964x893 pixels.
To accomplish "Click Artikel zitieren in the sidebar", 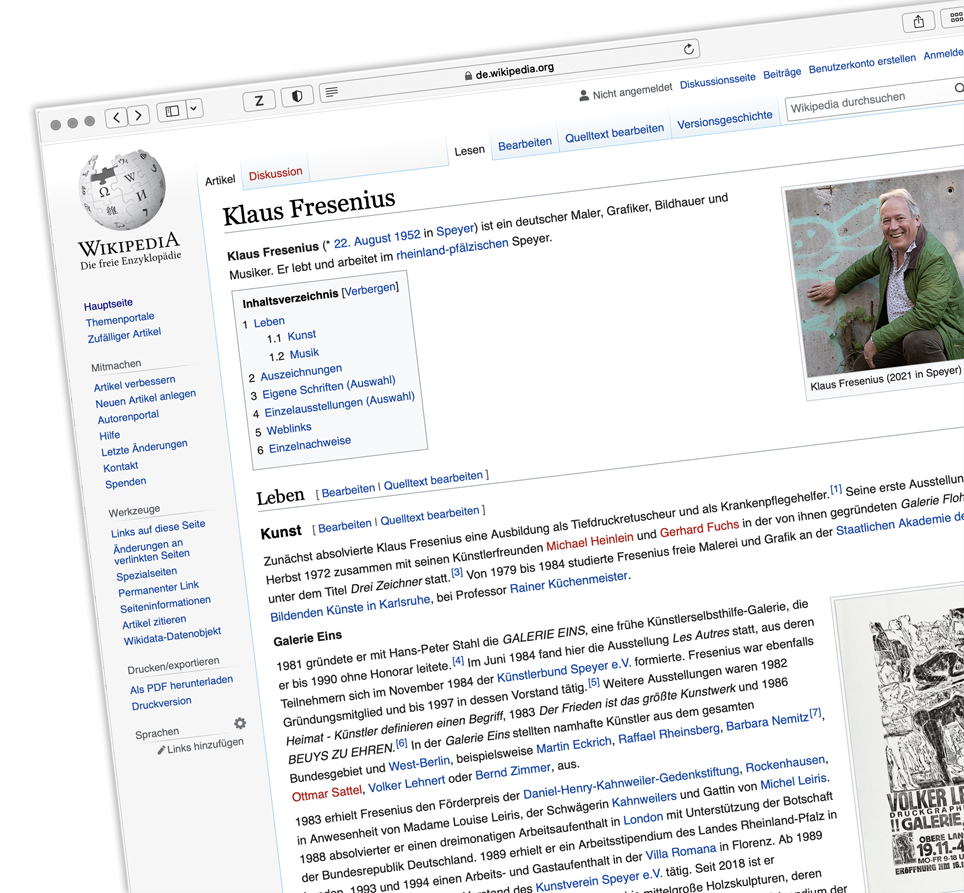I will click(x=154, y=622).
